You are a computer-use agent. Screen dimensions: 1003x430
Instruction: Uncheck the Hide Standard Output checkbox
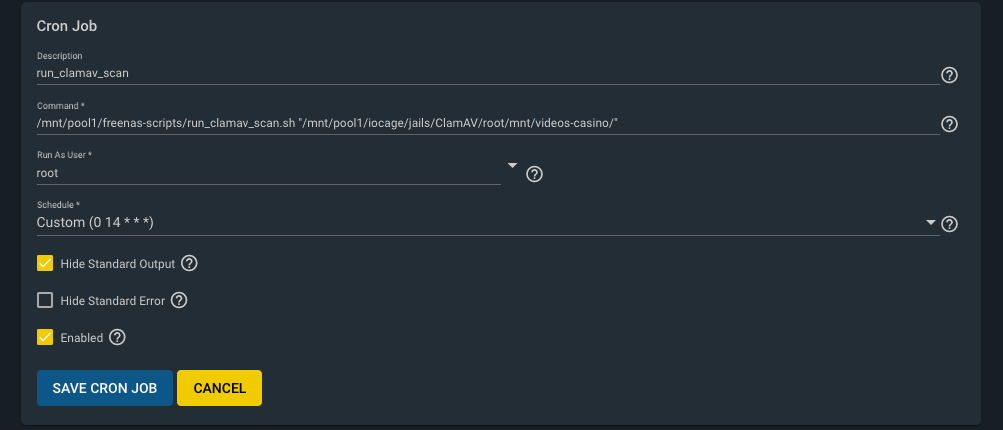click(45, 263)
